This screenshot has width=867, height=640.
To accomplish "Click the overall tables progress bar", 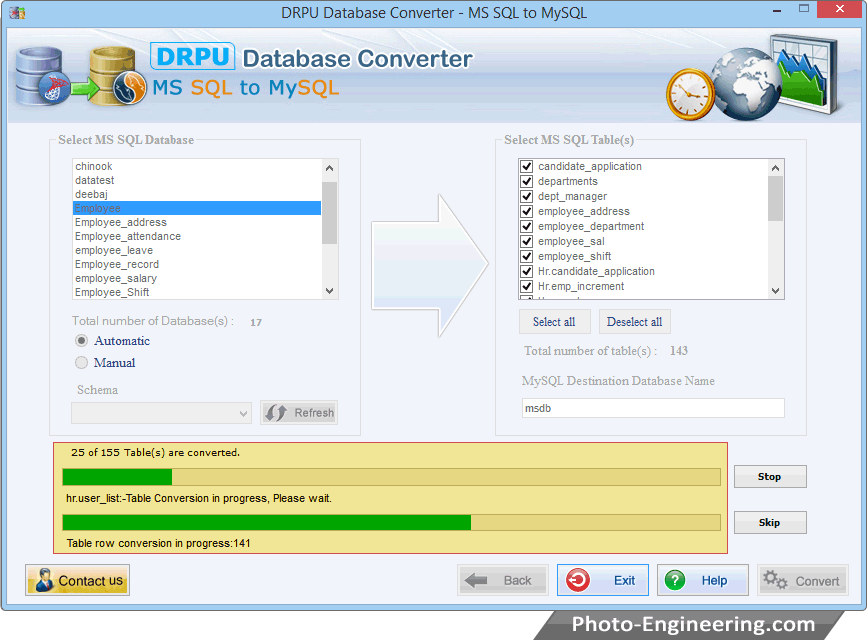I will click(x=391, y=476).
